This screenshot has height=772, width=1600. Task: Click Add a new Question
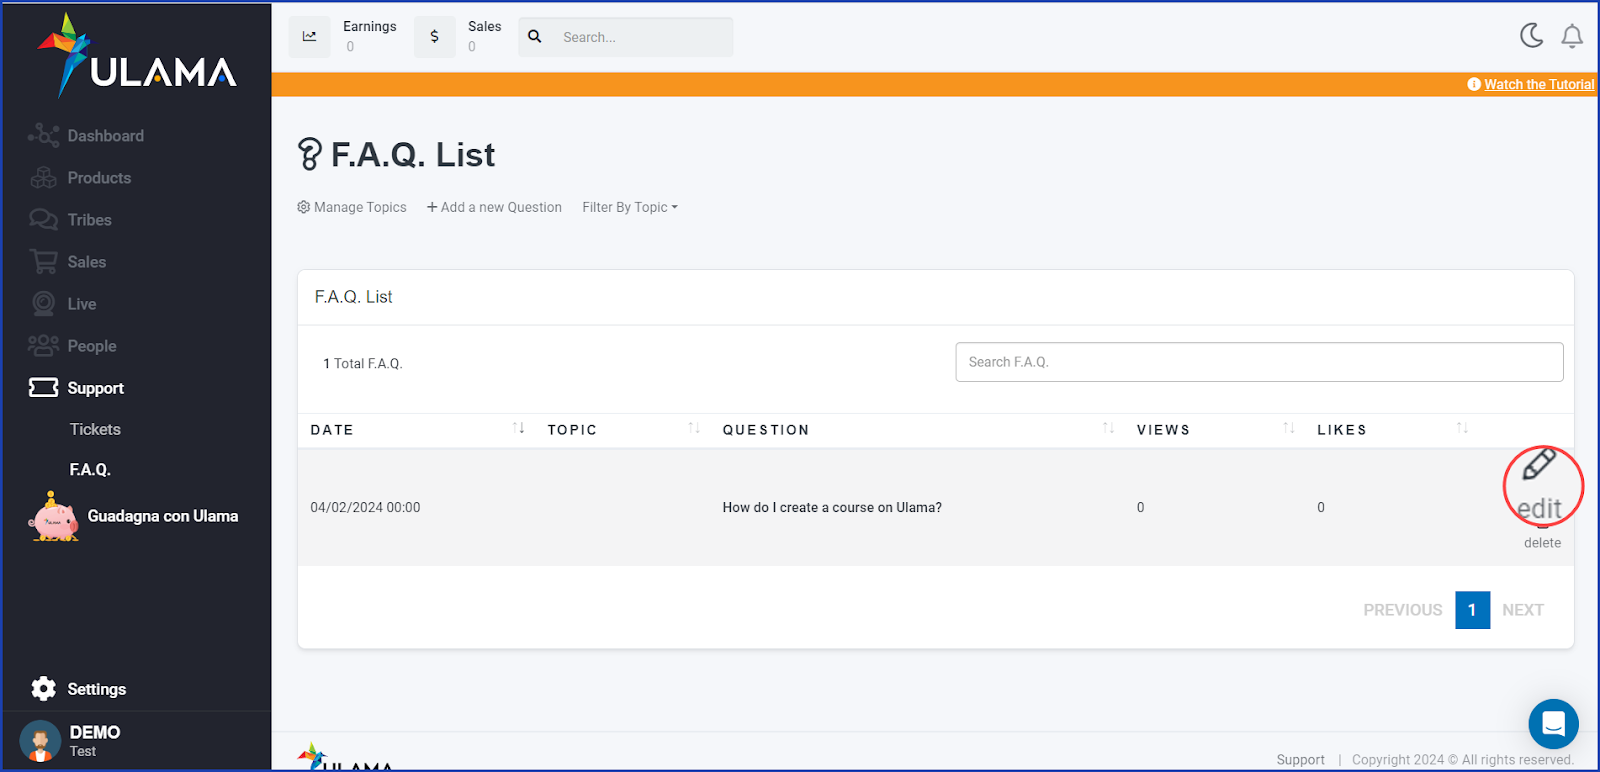pos(494,207)
